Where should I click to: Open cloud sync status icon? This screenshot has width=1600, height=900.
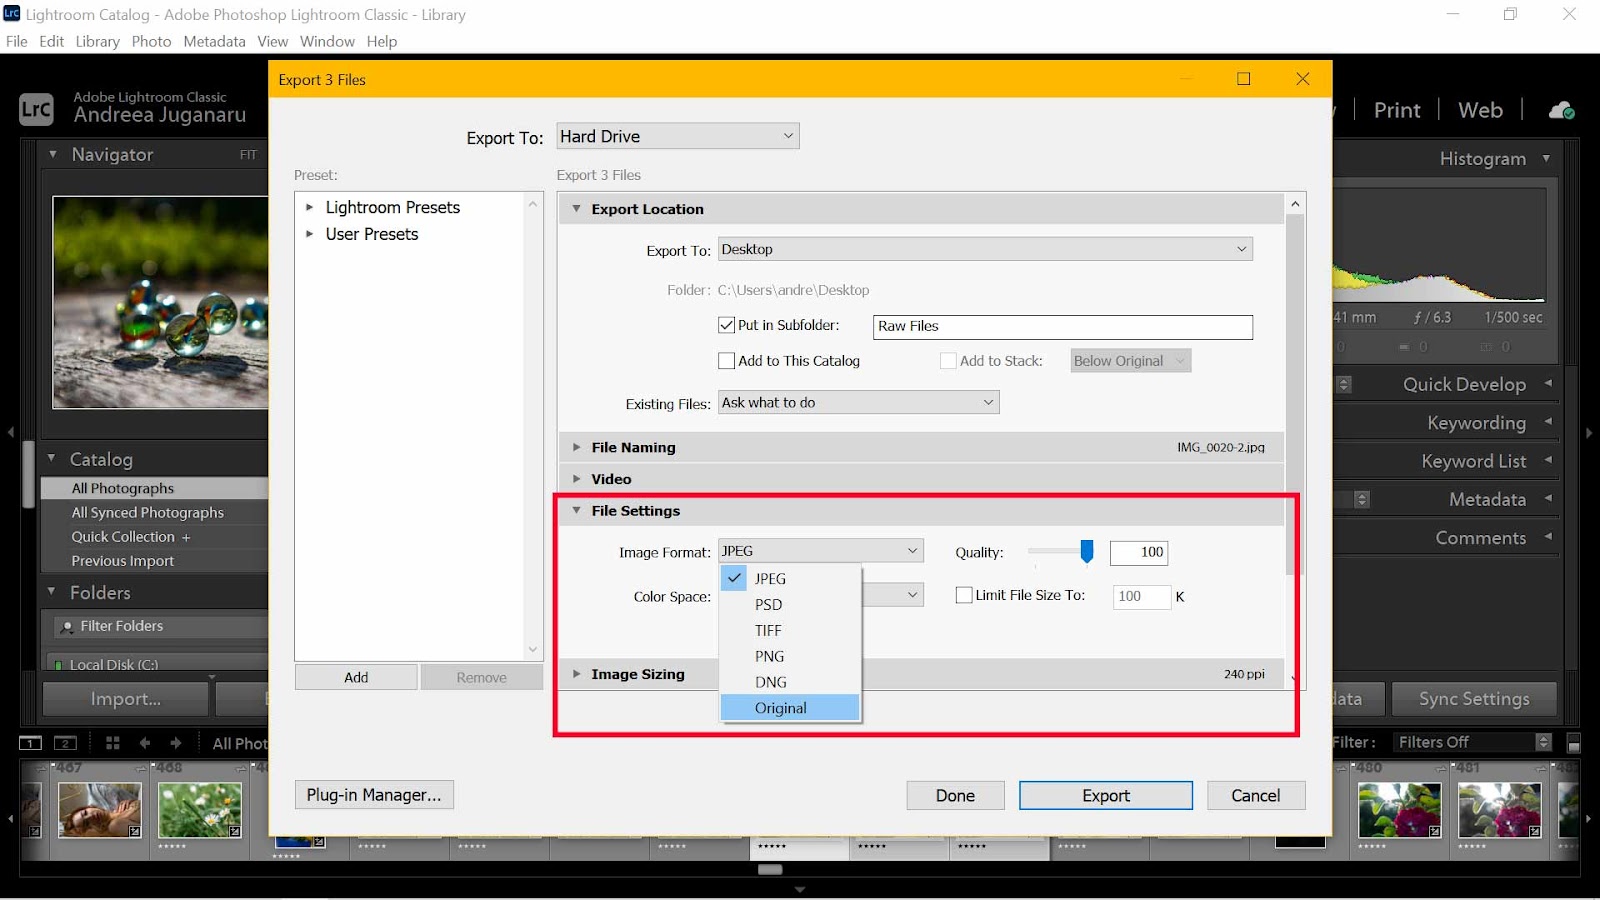click(1561, 110)
